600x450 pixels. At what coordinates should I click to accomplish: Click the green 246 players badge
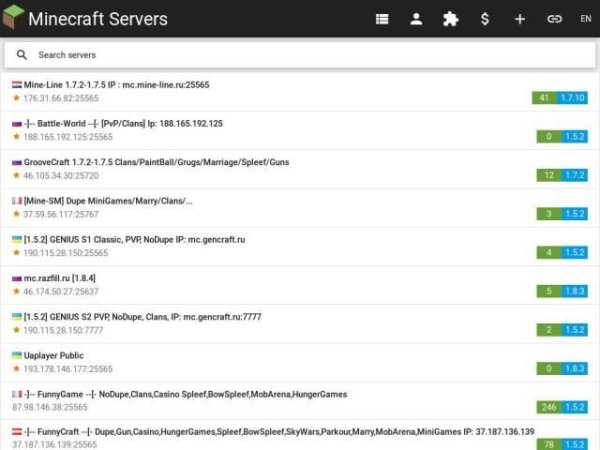point(549,407)
